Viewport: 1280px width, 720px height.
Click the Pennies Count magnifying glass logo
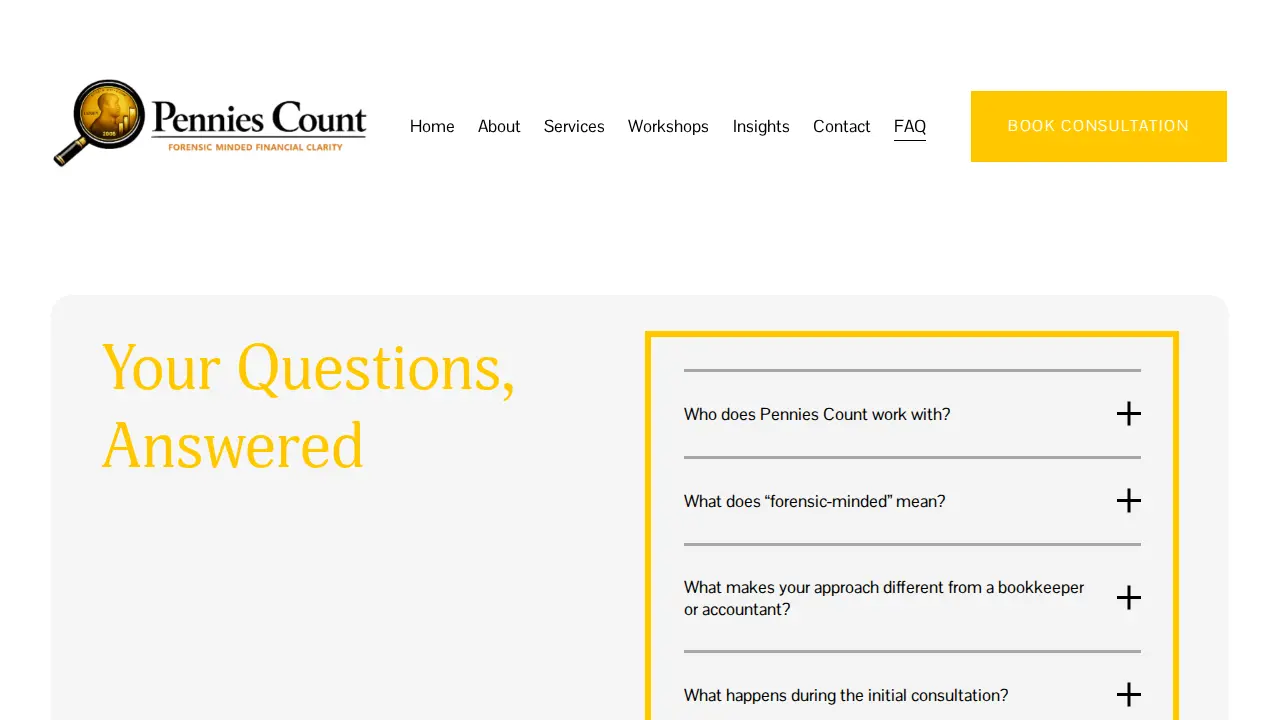coord(210,123)
